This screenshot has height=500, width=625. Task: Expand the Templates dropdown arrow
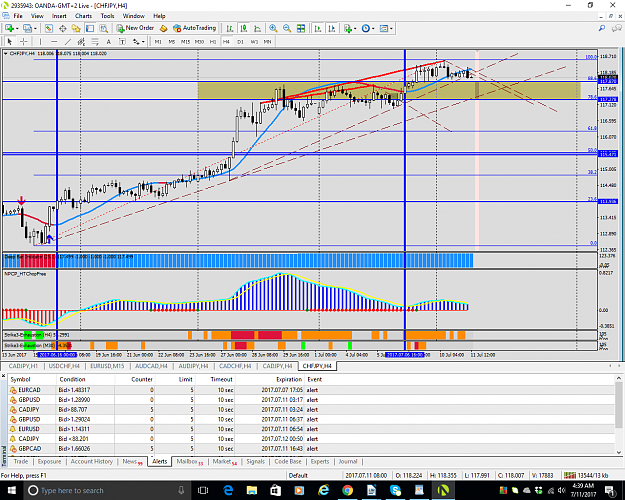tap(391, 29)
